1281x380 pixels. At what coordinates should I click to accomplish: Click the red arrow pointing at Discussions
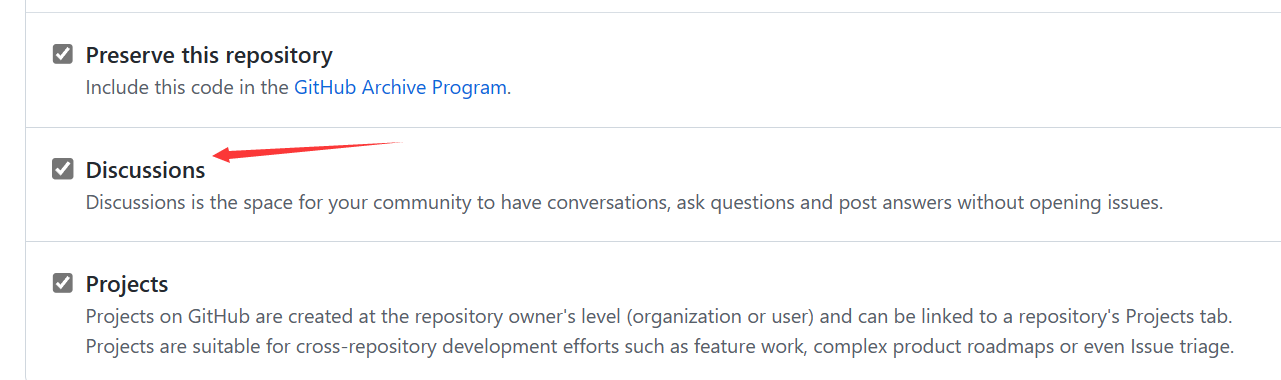308,150
